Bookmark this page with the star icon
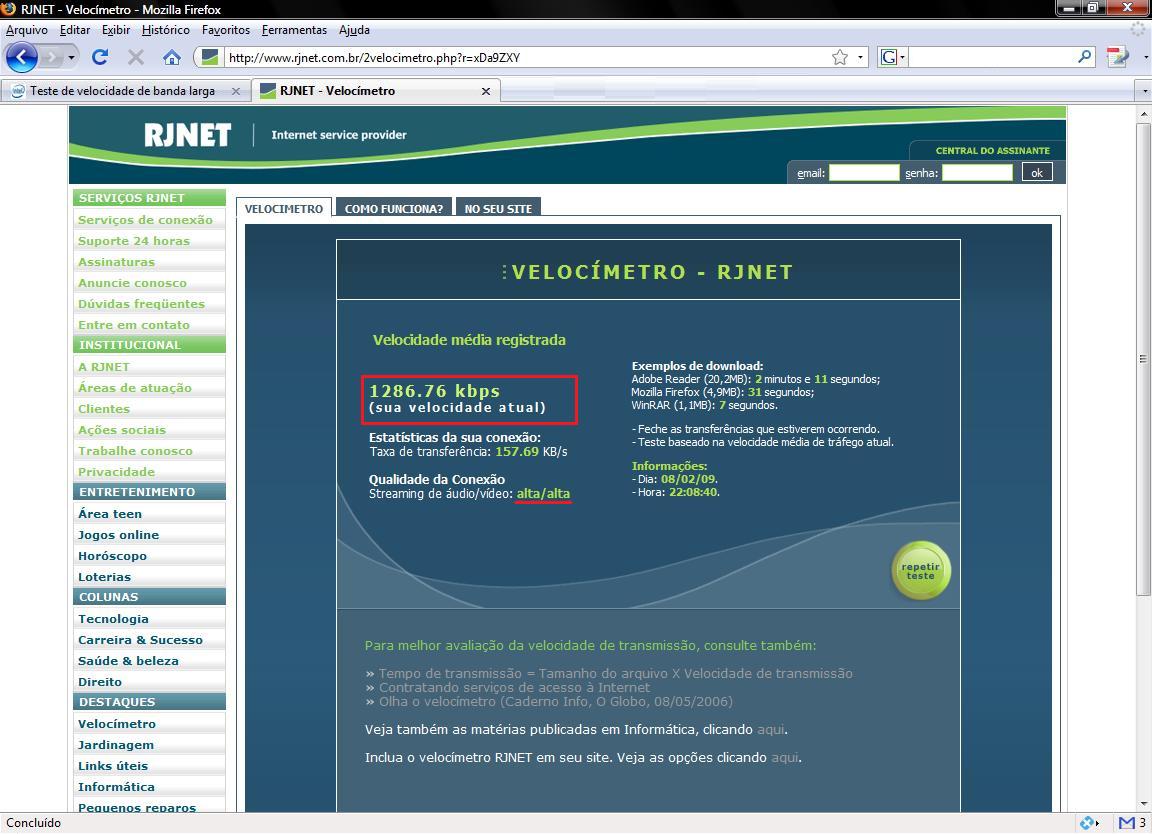The height and width of the screenshot is (834, 1152). 840,57
